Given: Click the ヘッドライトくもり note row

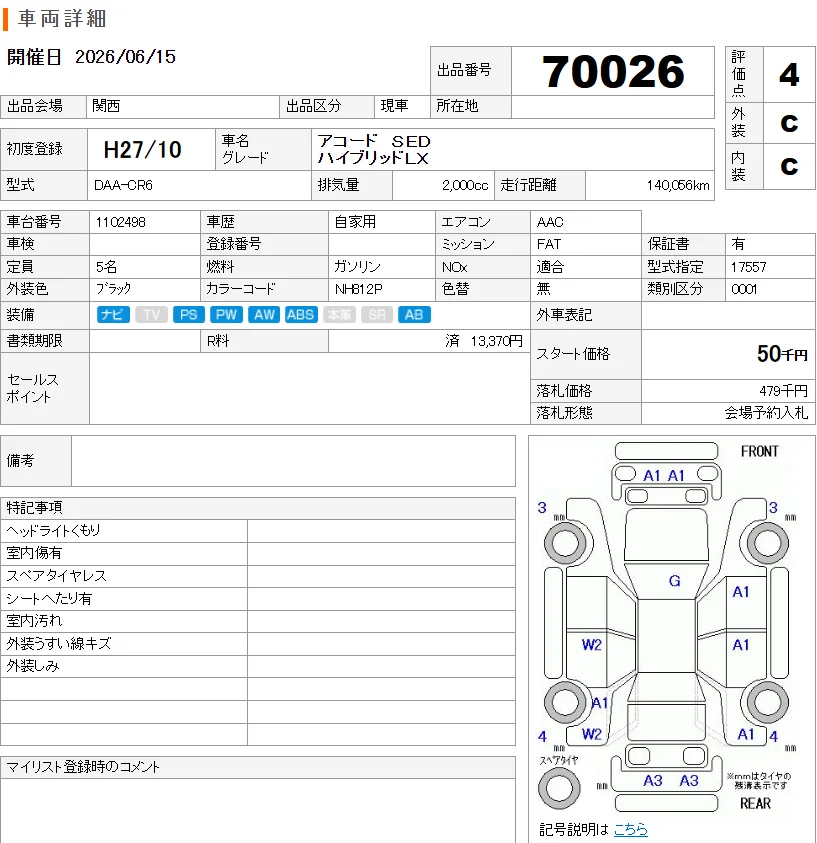Looking at the screenshot, I should pos(258,531).
